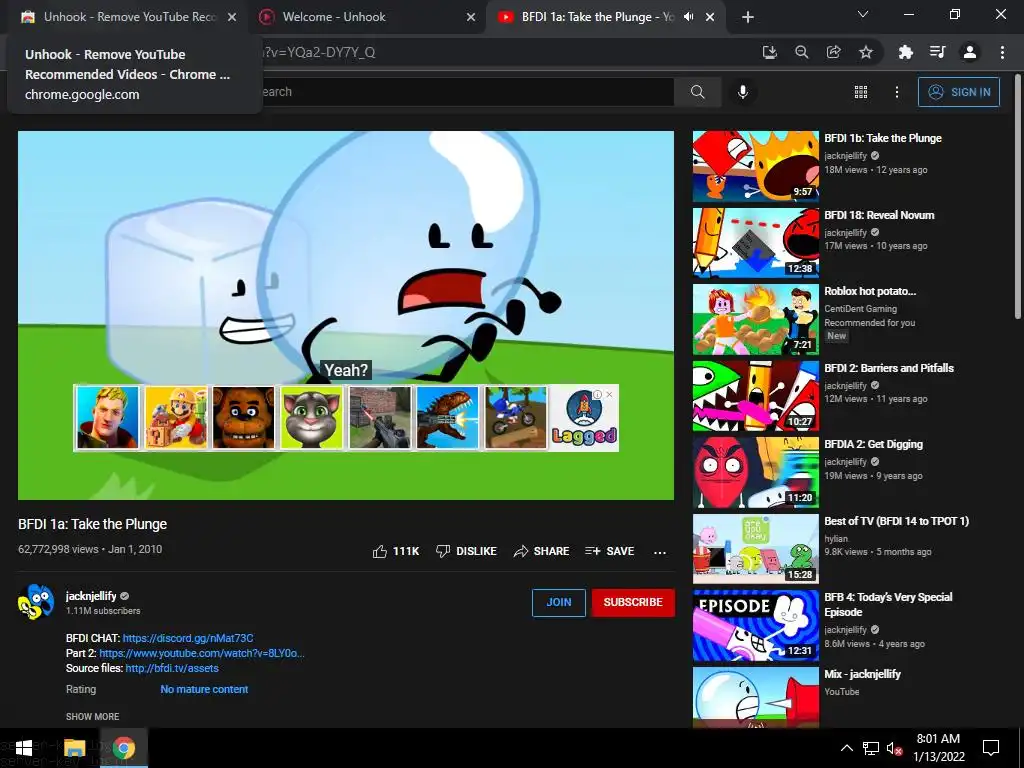
Task: Open the taskbar clock 8:01 AM
Action: (x=938, y=748)
